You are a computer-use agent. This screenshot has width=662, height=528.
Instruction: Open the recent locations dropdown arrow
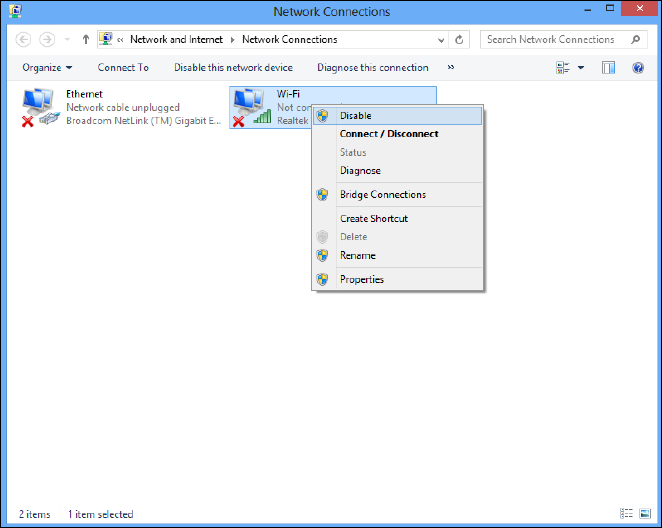(67, 40)
